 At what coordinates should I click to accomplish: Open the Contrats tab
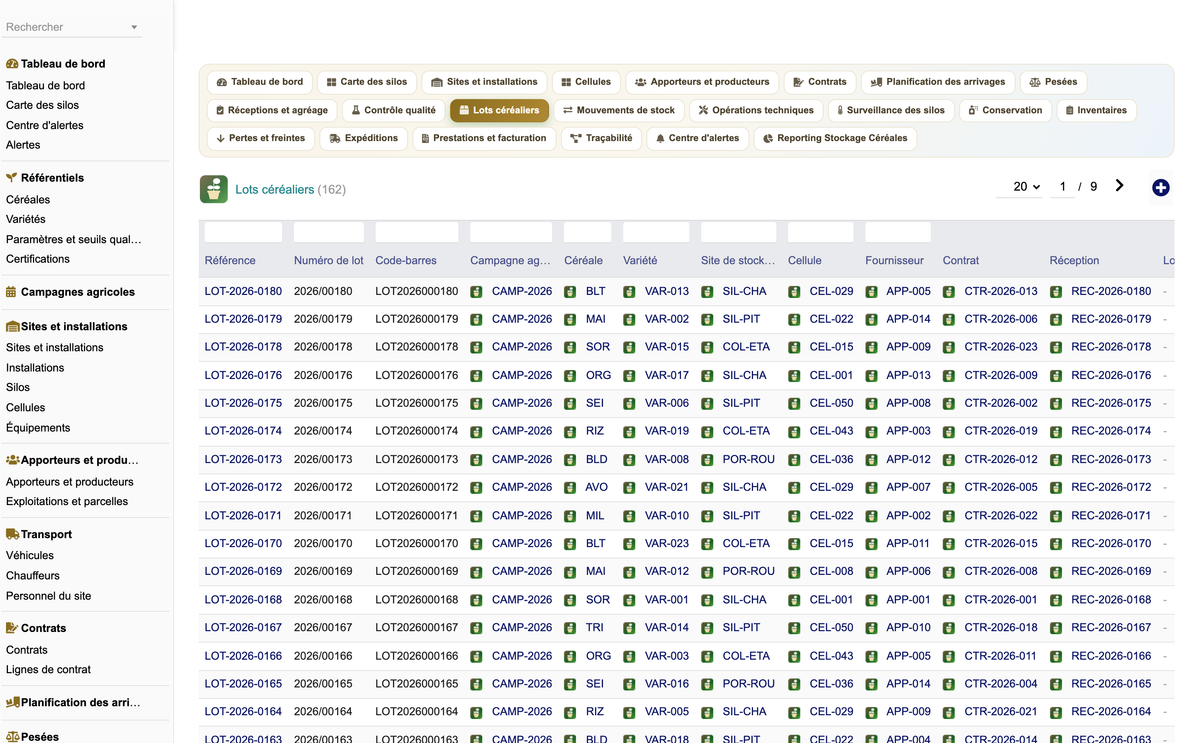click(820, 82)
